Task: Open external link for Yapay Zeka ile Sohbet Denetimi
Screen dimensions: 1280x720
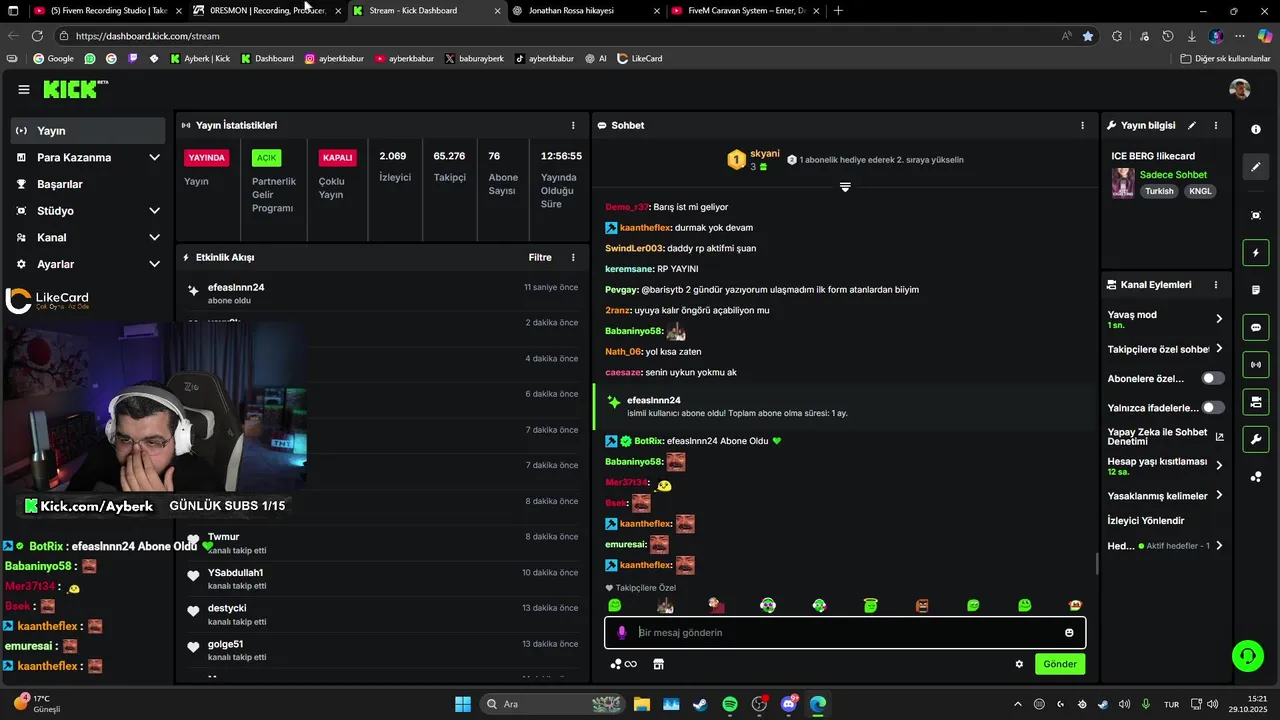Action: (x=1219, y=437)
